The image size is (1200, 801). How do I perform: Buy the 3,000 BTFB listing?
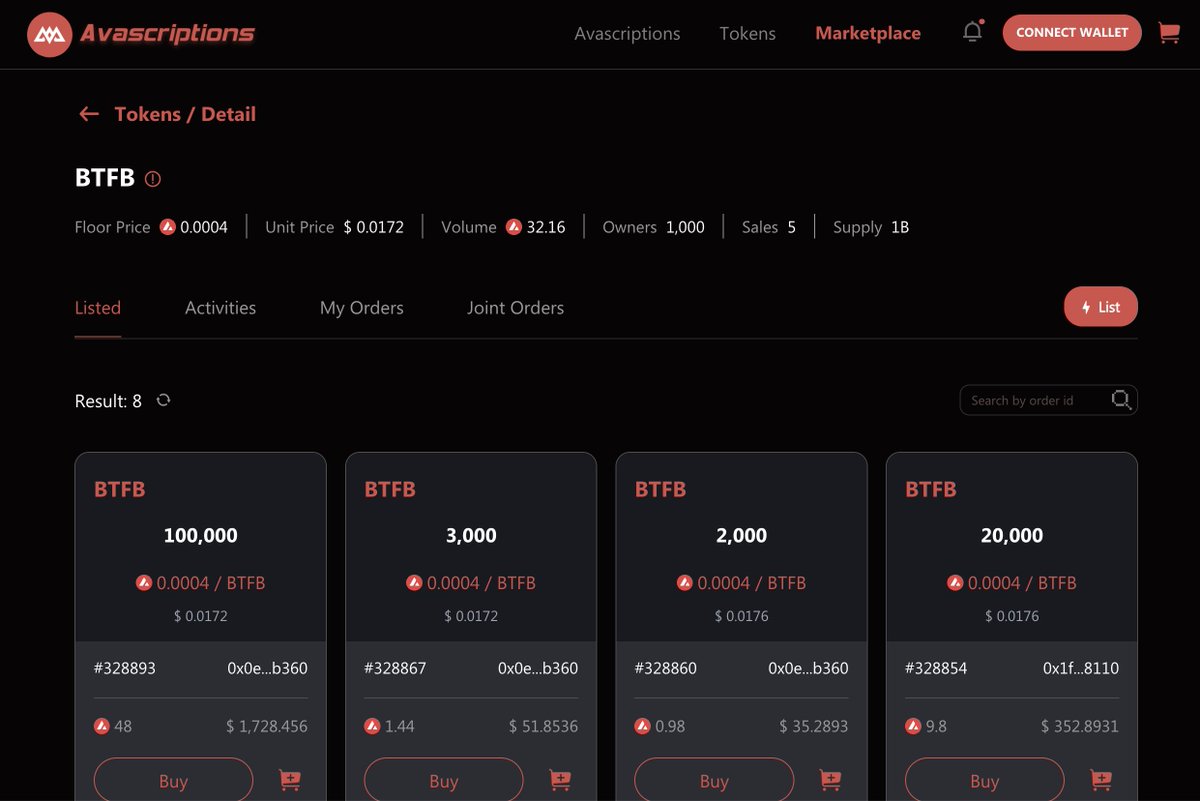coord(443,780)
